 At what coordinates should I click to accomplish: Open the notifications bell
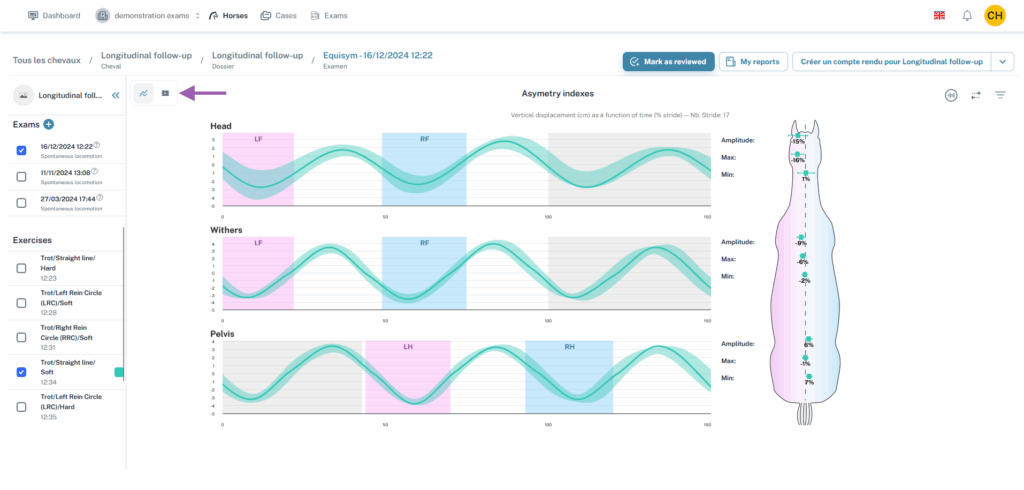[967, 16]
